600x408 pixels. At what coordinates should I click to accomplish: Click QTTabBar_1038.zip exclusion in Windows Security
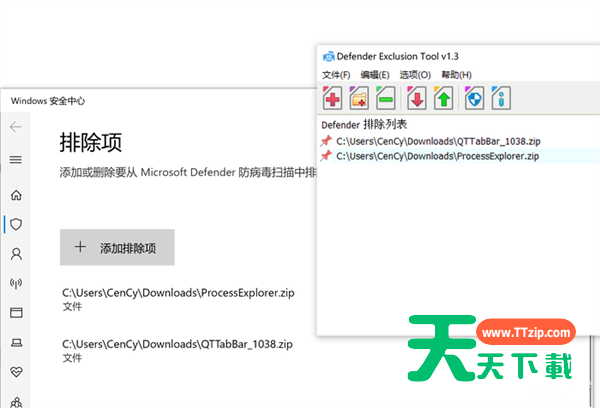point(177,350)
